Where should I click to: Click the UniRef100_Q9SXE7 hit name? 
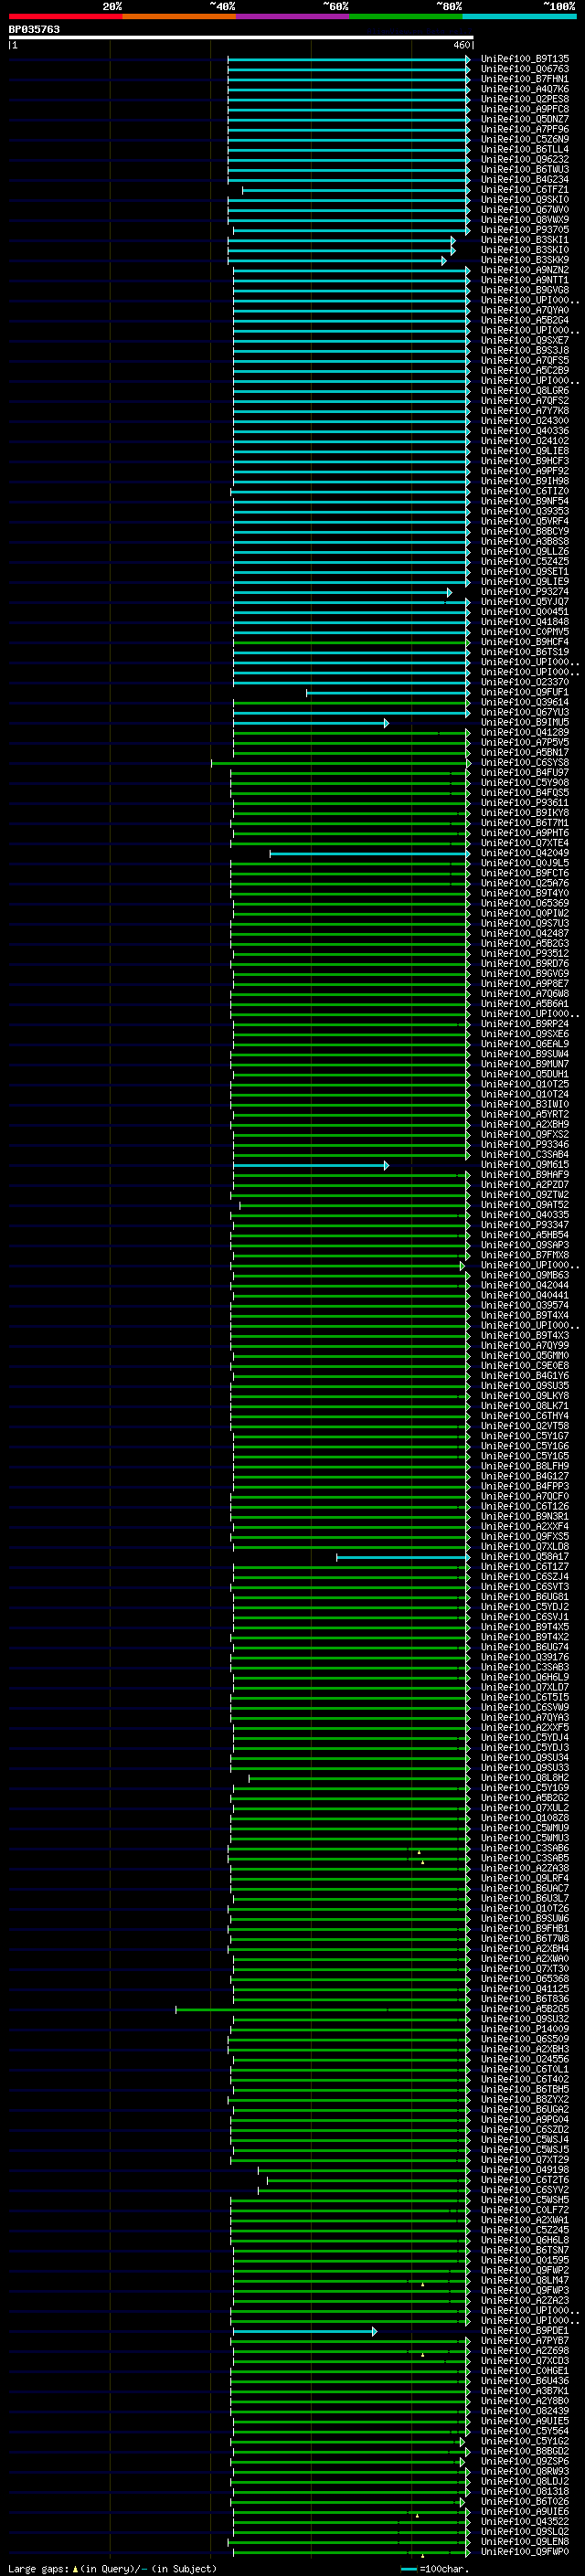click(x=525, y=340)
